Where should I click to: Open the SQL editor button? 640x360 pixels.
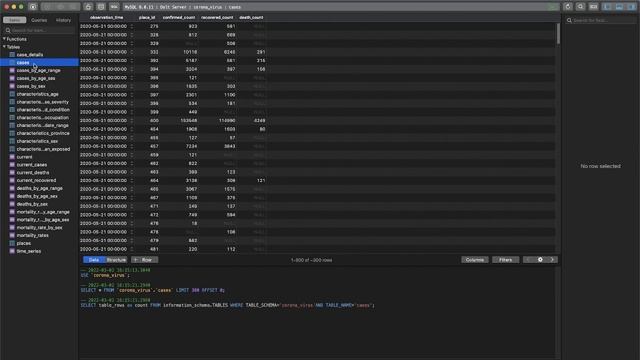(x=114, y=7)
